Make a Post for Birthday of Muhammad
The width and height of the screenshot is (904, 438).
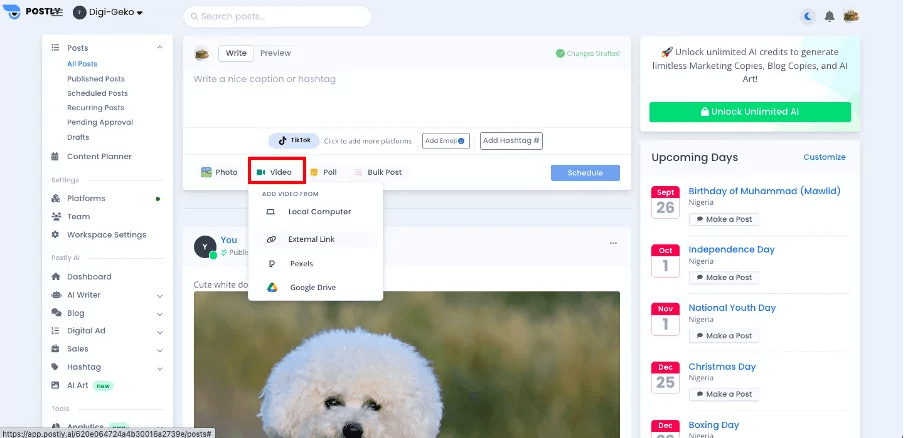724,220
